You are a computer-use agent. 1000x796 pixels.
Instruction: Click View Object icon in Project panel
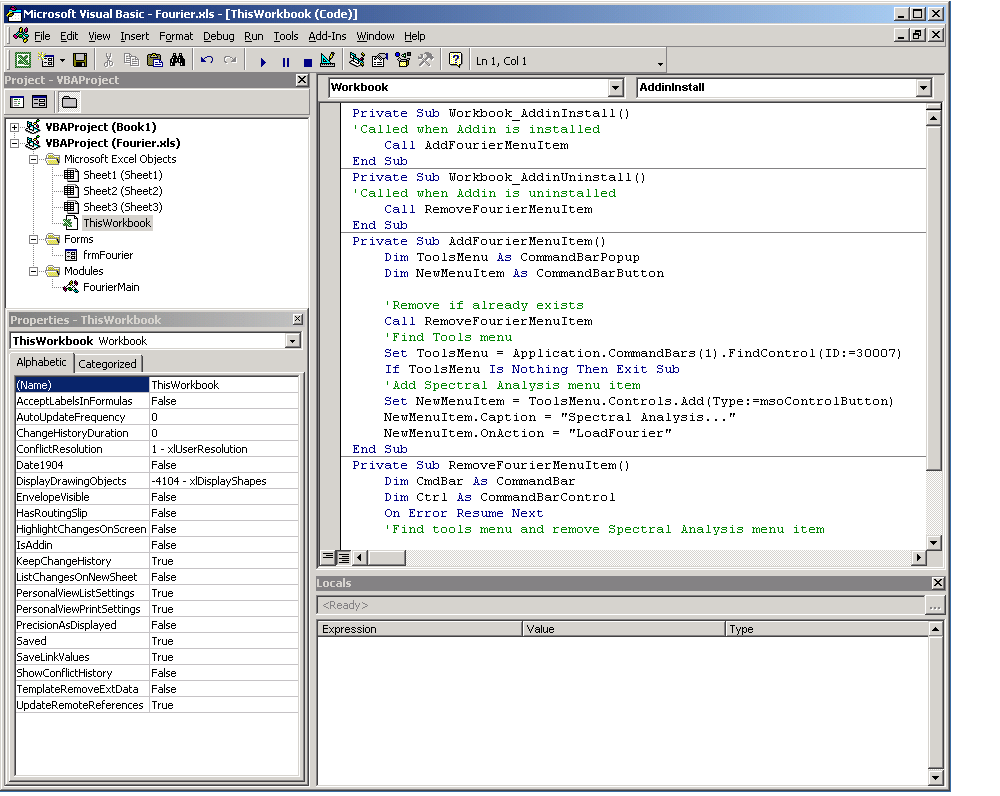pyautogui.click(x=40, y=102)
